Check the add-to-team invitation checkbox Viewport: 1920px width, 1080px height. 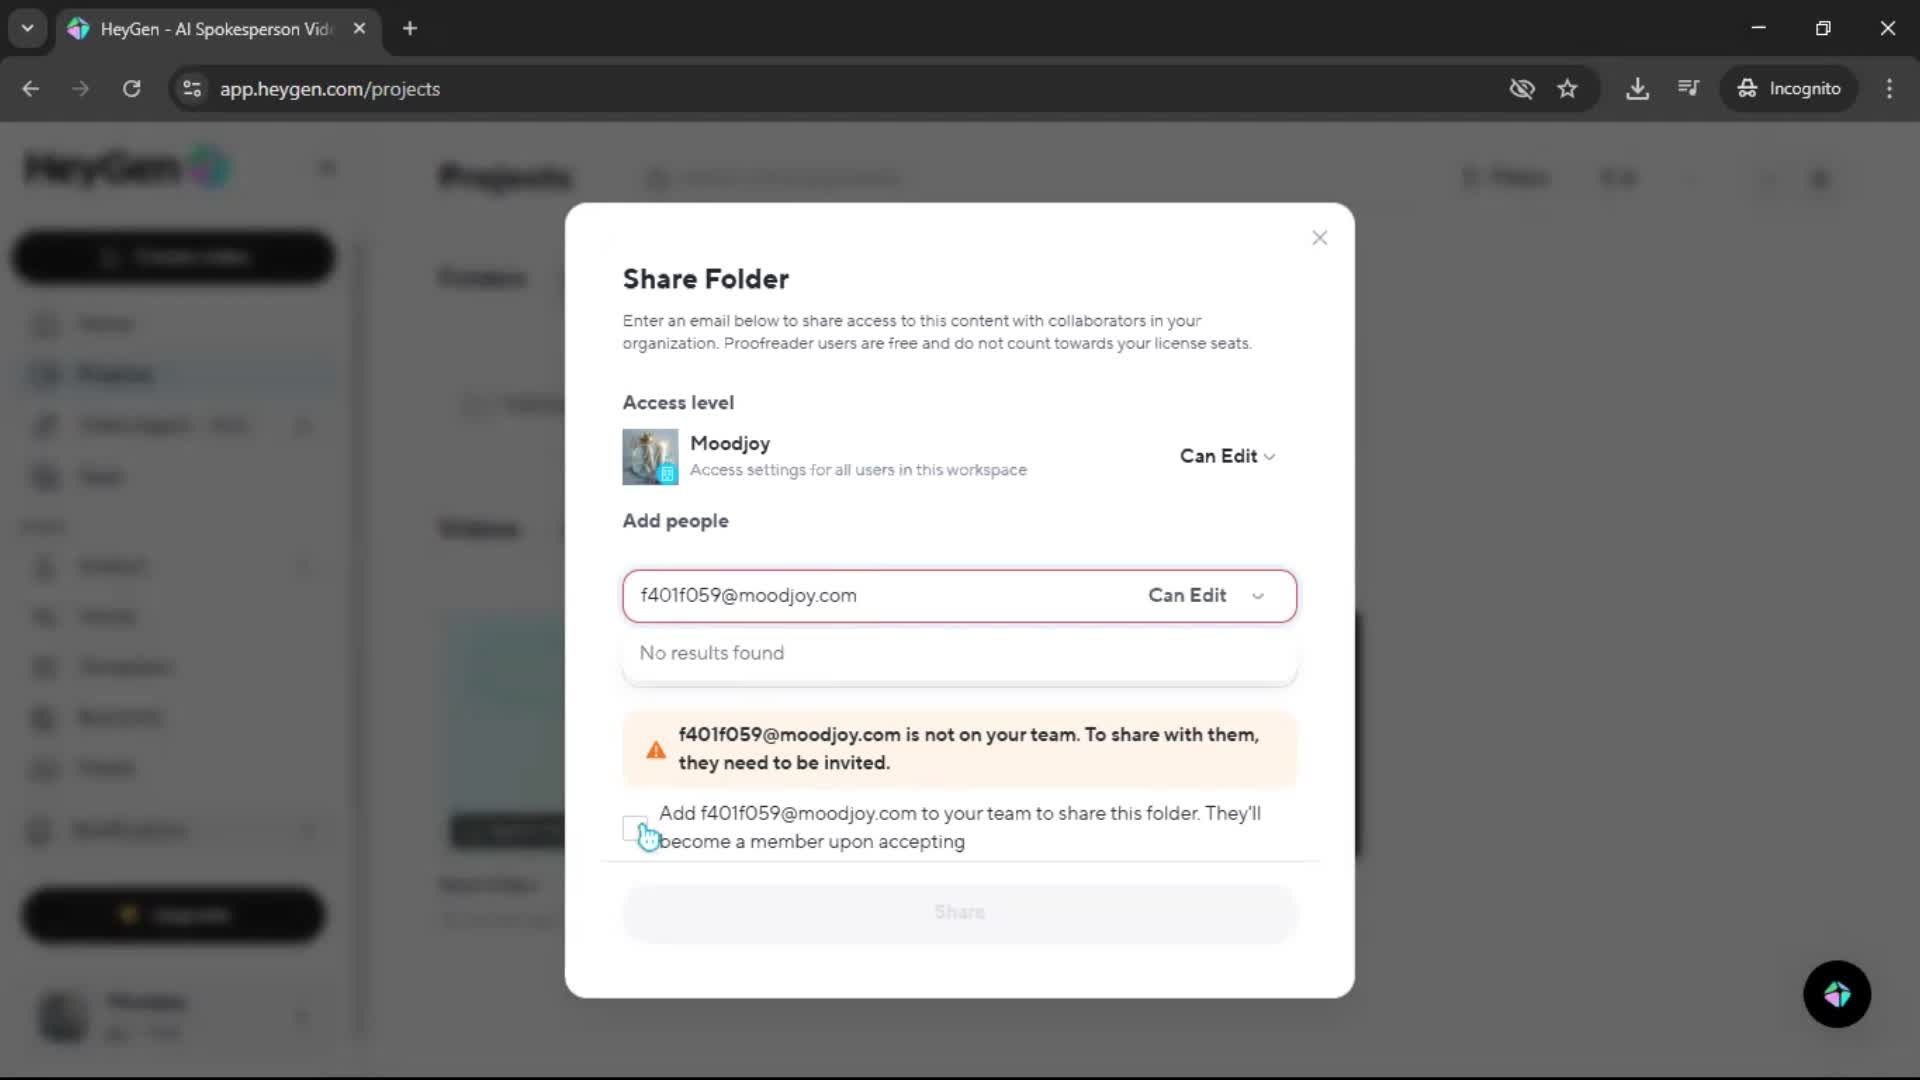point(634,828)
